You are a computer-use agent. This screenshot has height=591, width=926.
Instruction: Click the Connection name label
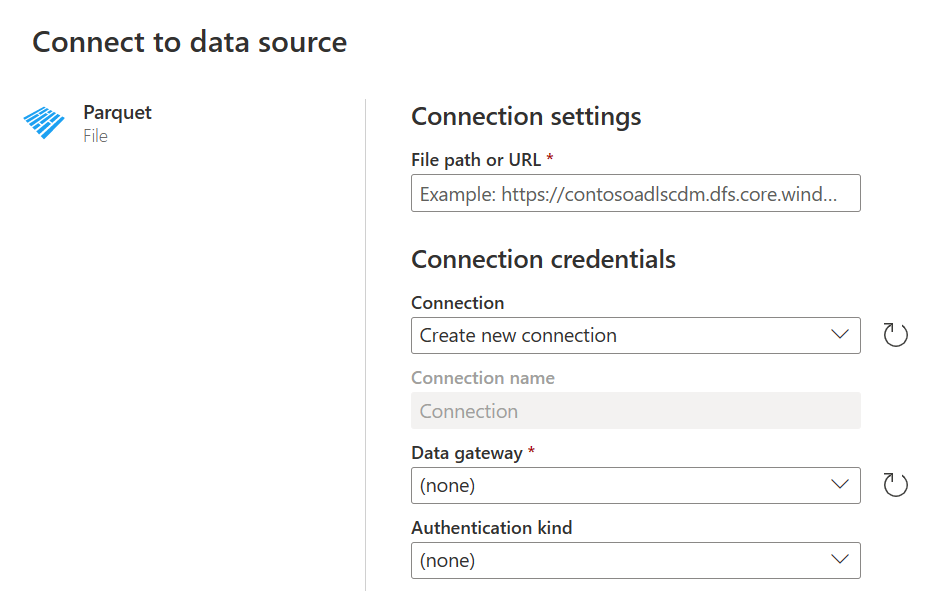point(482,378)
